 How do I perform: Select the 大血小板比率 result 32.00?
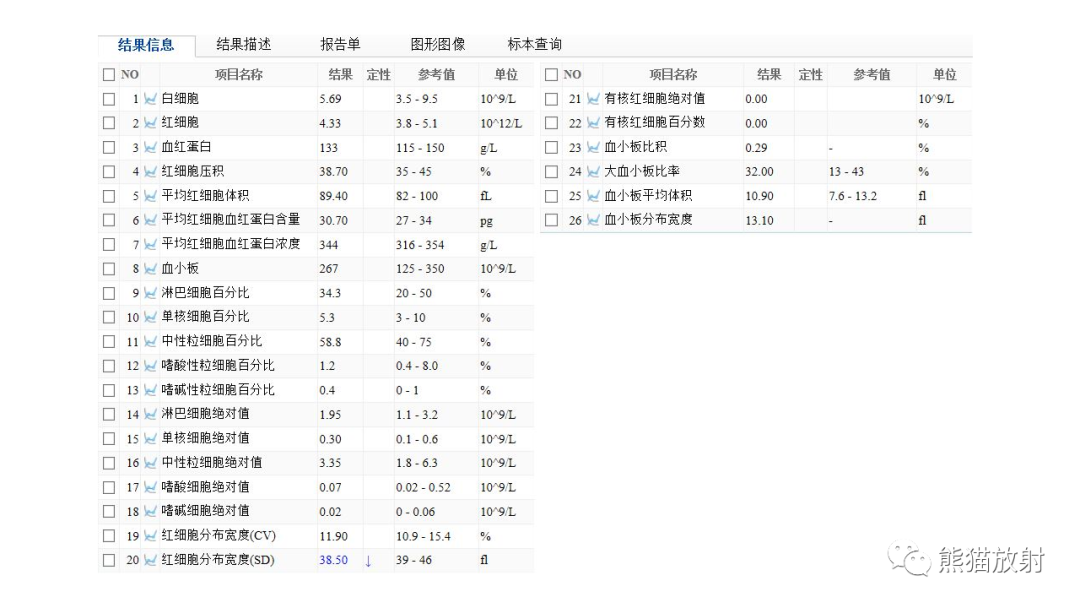tap(759, 172)
